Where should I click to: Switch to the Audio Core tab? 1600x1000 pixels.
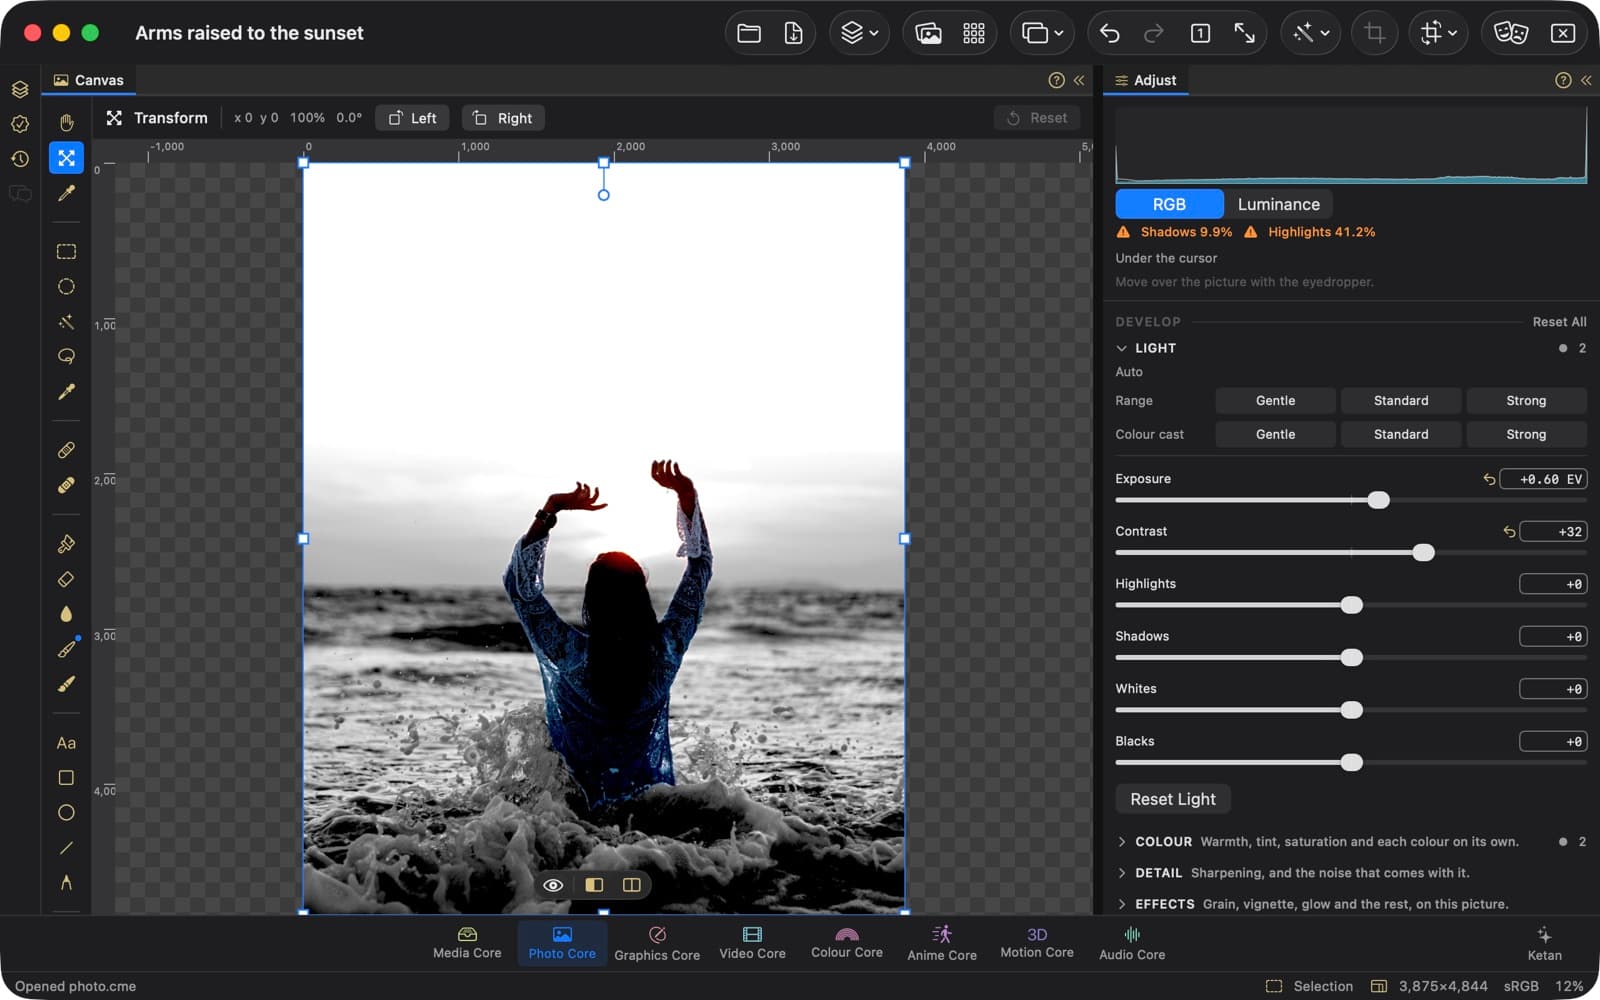click(x=1132, y=943)
